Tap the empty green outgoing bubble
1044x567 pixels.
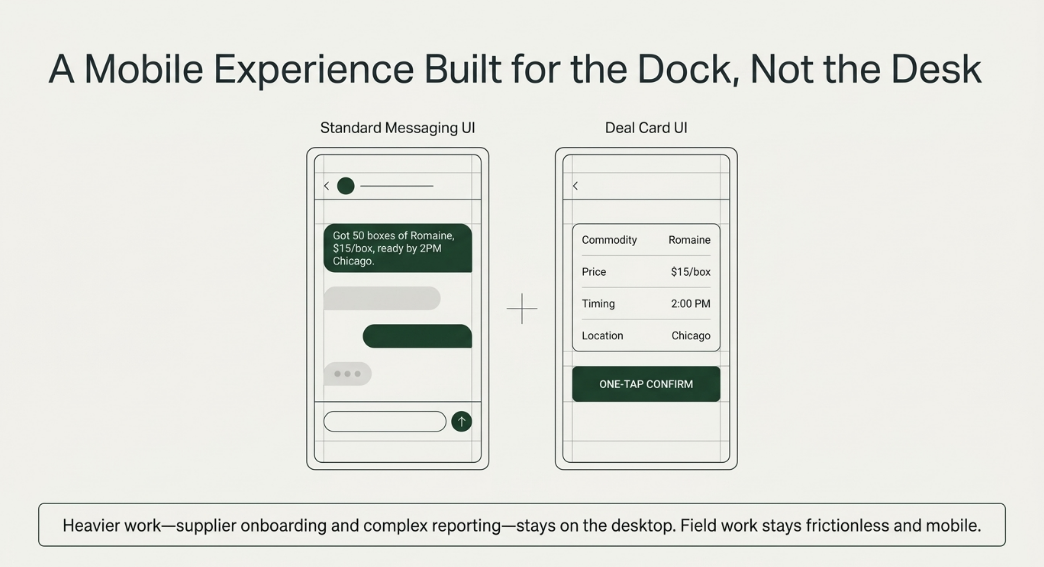coord(417,336)
